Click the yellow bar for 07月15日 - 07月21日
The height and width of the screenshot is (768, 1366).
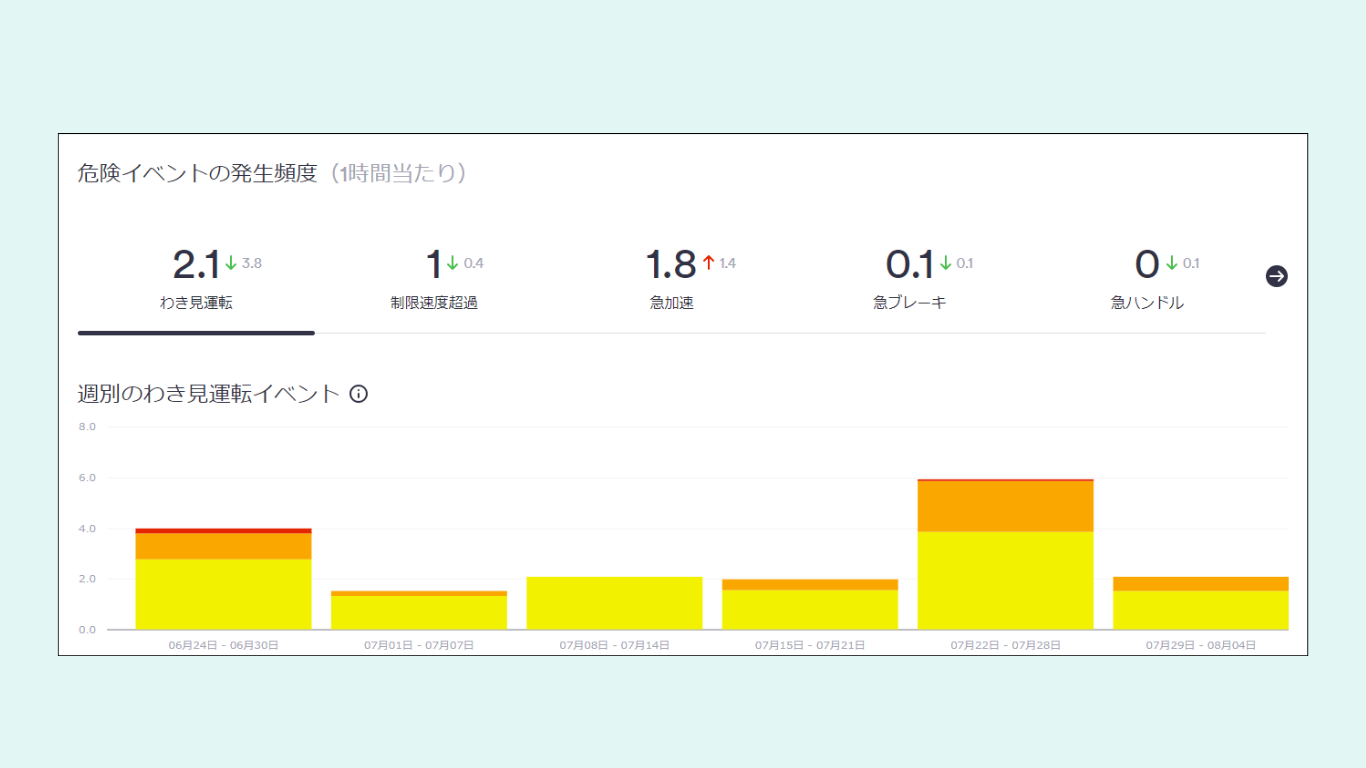810,609
